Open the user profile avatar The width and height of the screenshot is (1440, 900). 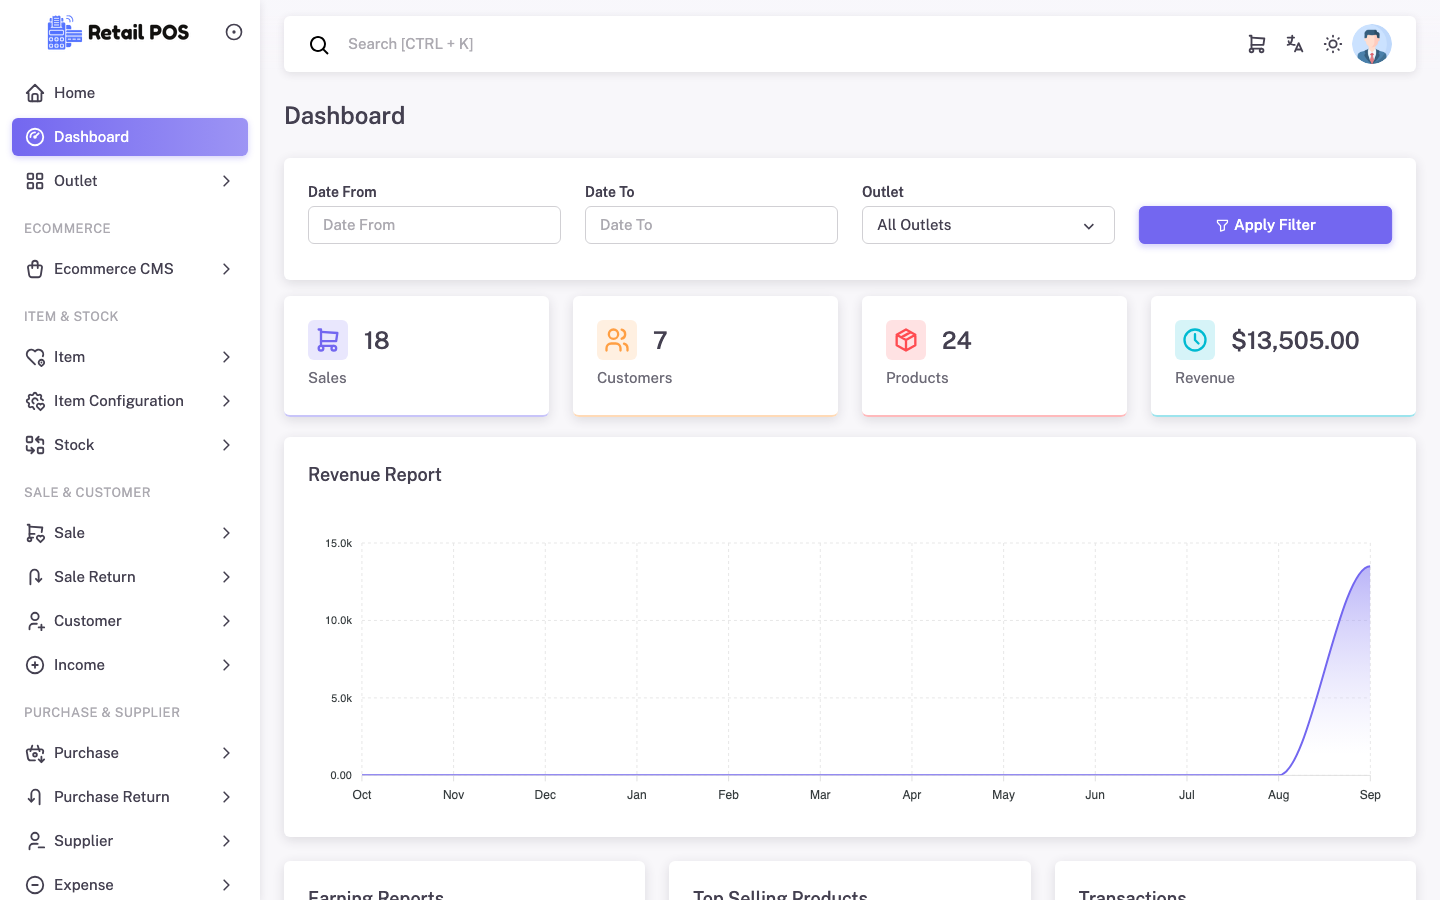pyautogui.click(x=1372, y=44)
